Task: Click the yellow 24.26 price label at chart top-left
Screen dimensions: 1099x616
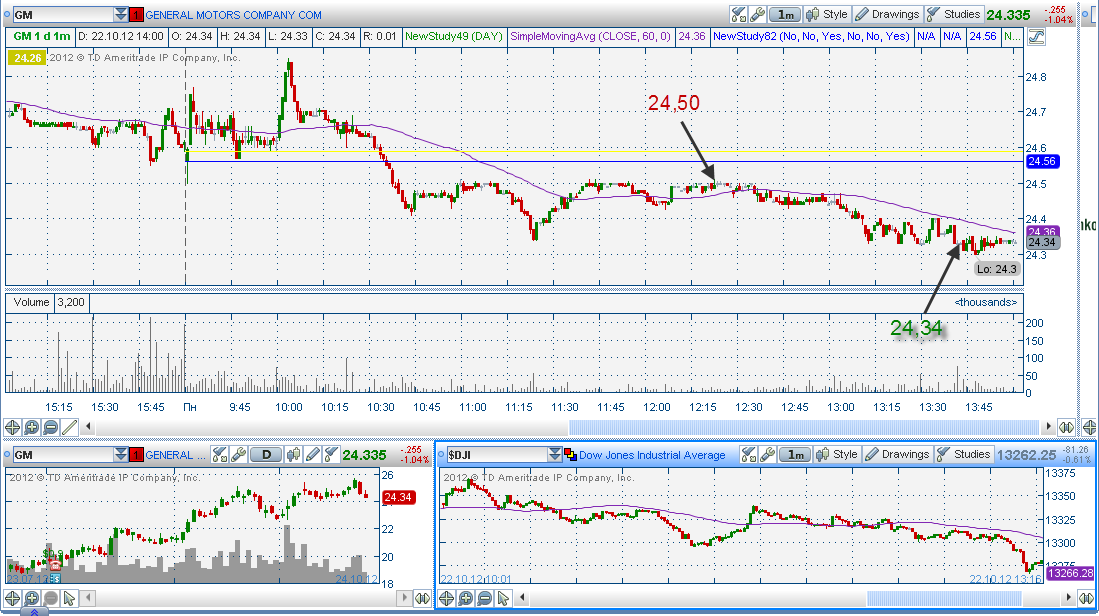Action: (x=27, y=57)
